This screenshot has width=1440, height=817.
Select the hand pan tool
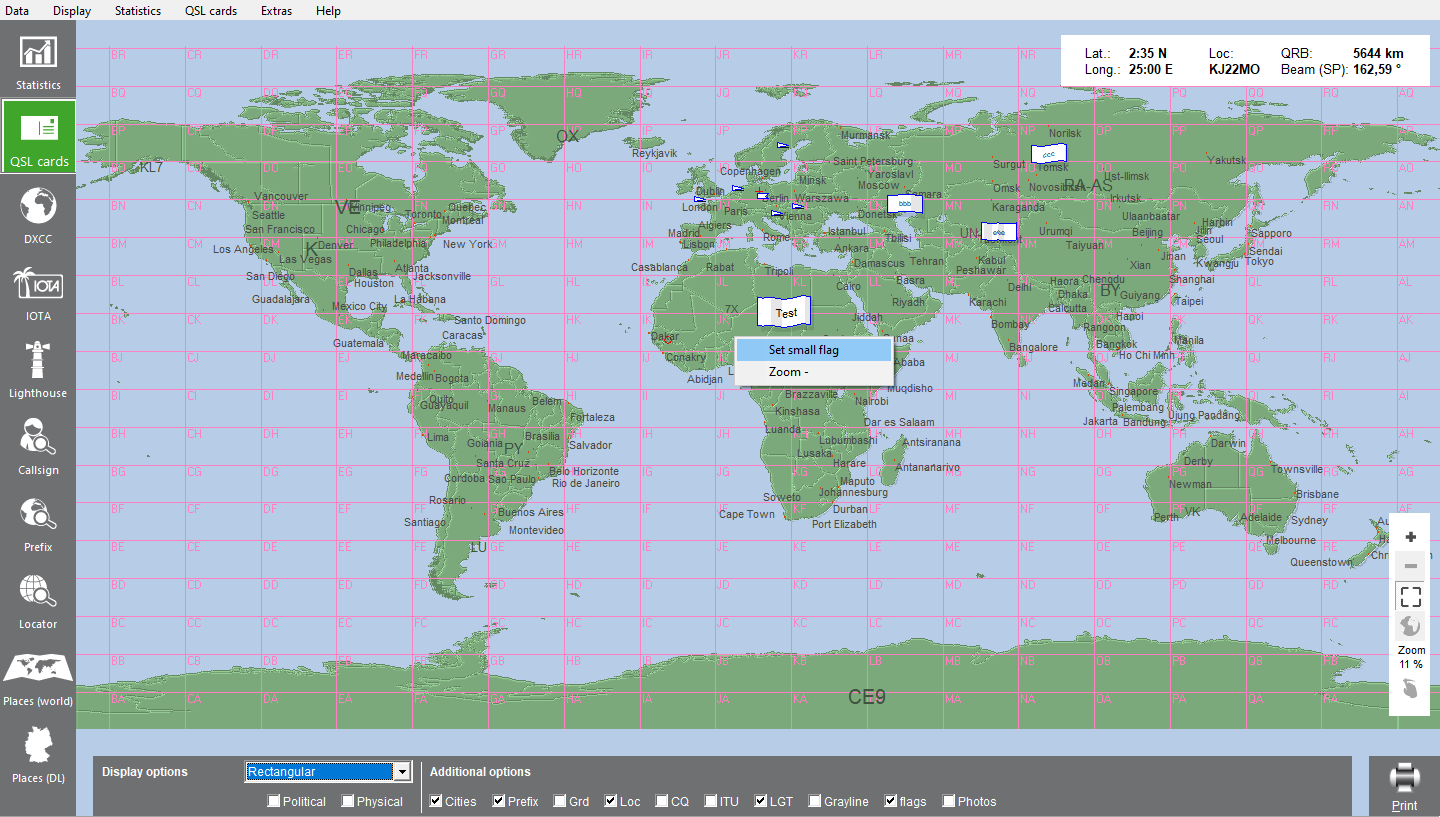[x=1411, y=690]
